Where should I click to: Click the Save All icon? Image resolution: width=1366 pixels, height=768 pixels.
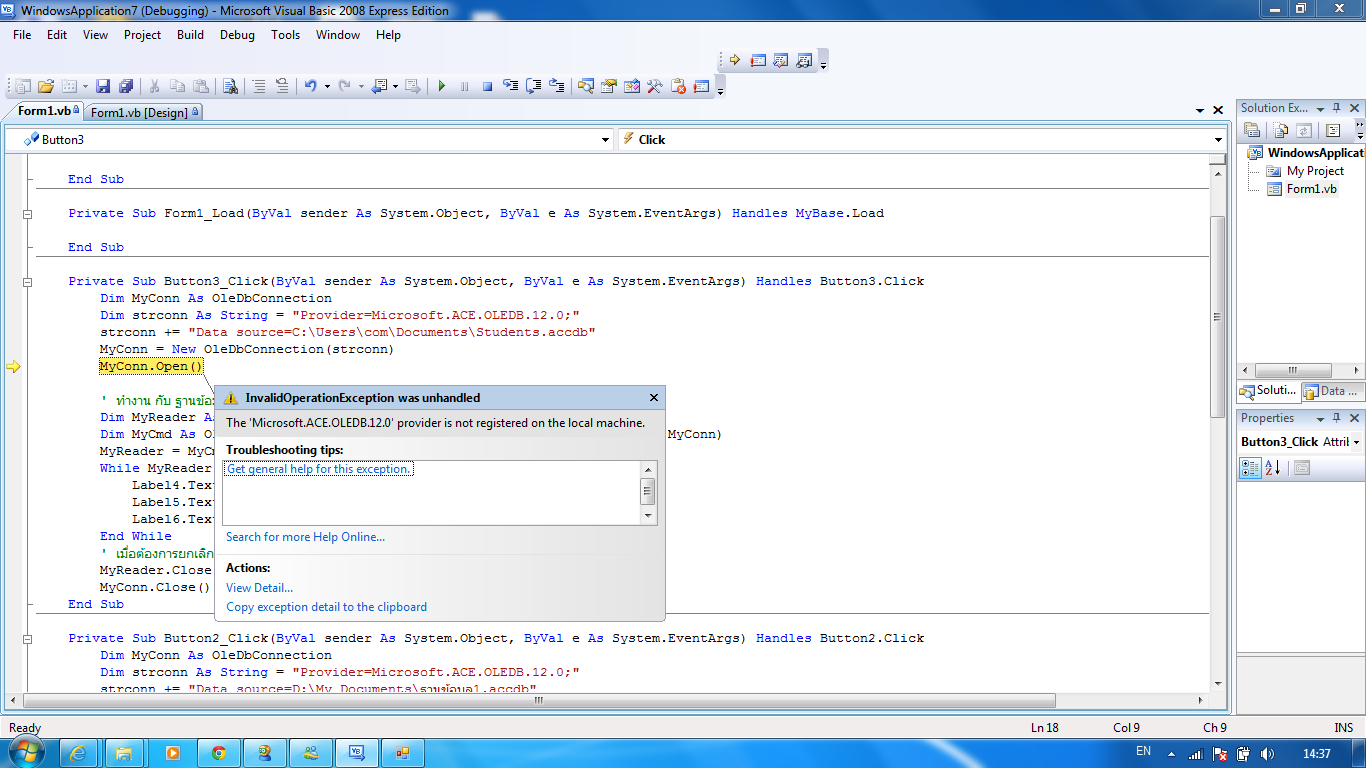tap(126, 86)
